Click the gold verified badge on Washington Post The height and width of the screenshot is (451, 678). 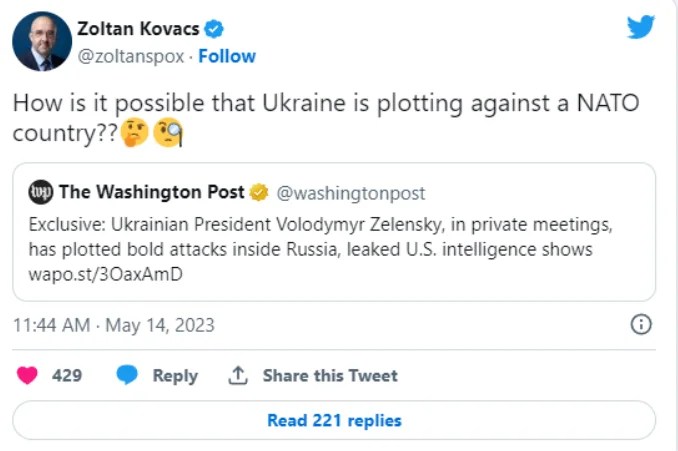click(x=258, y=192)
